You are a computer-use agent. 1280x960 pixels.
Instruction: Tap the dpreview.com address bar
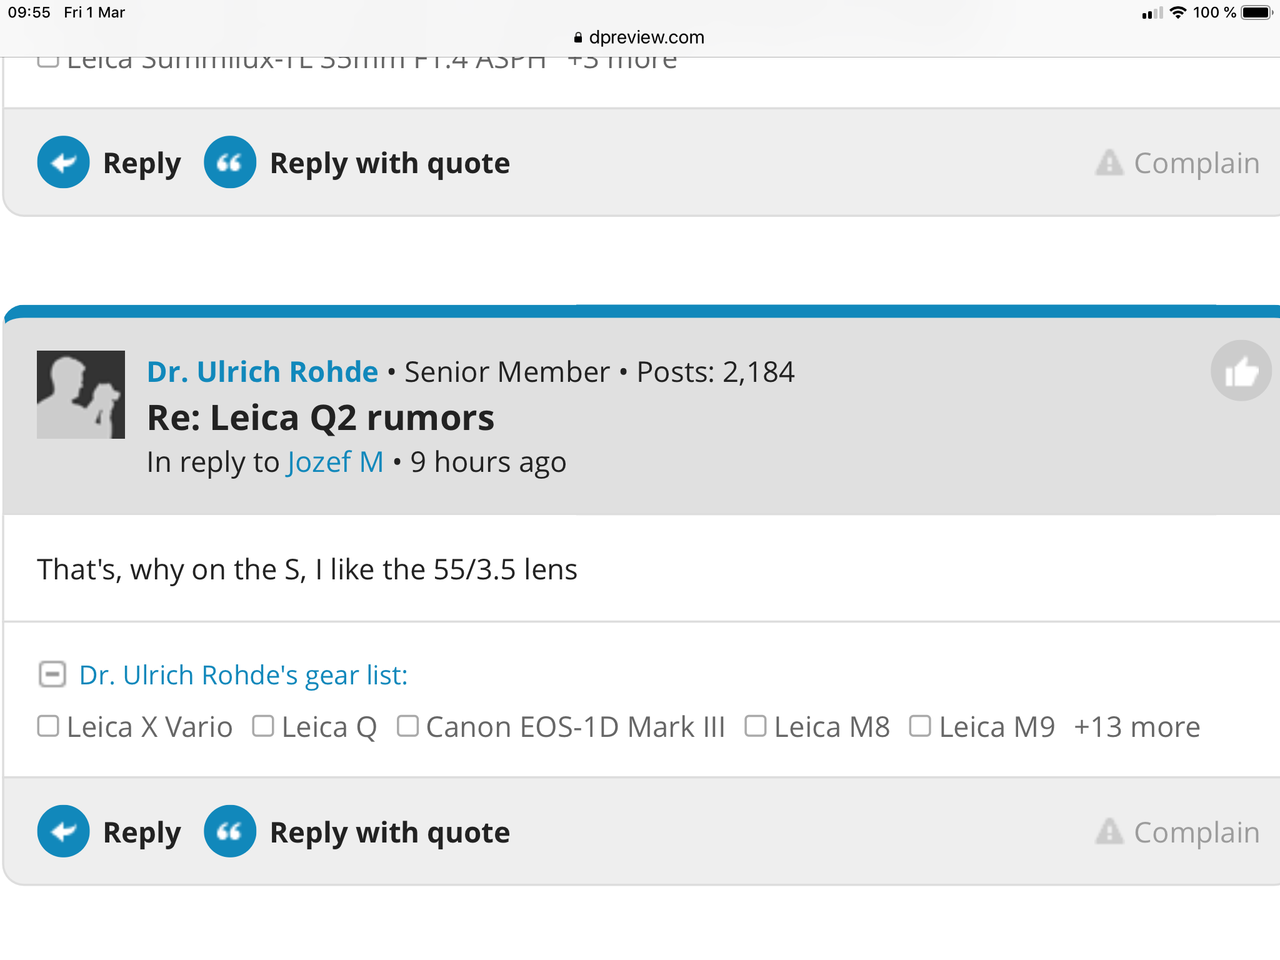coord(640,37)
